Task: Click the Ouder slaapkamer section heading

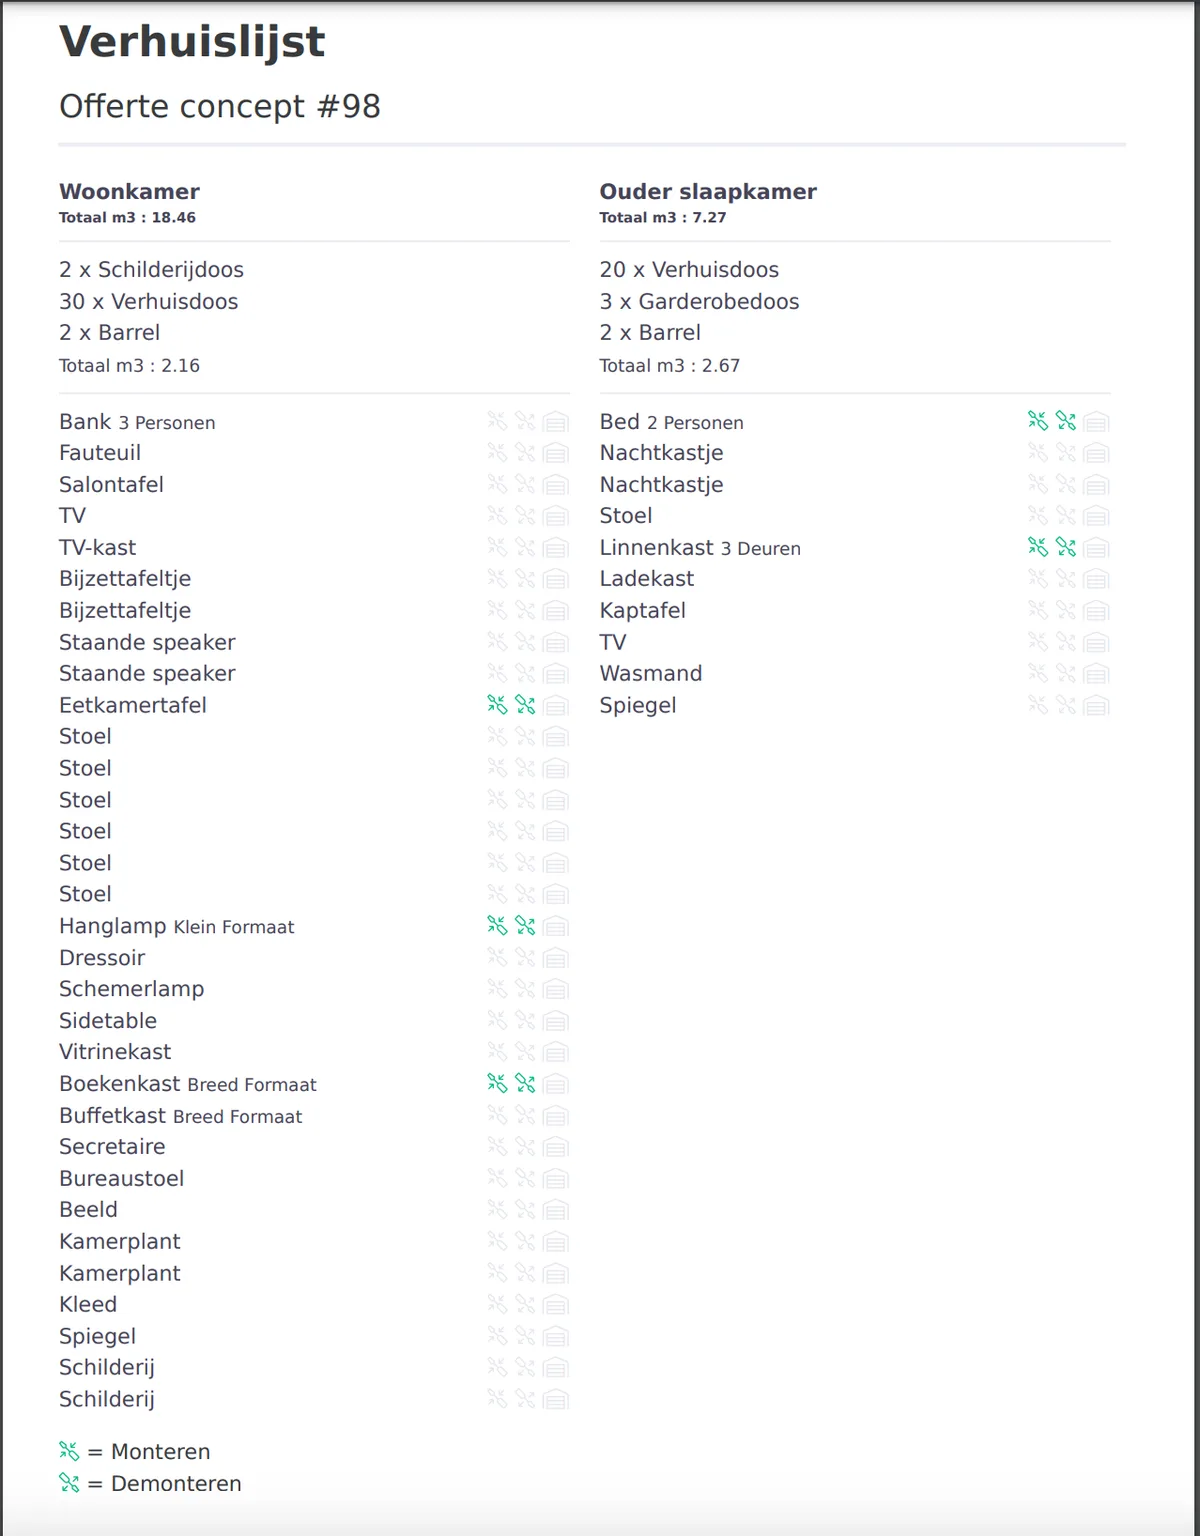Action: (x=708, y=192)
